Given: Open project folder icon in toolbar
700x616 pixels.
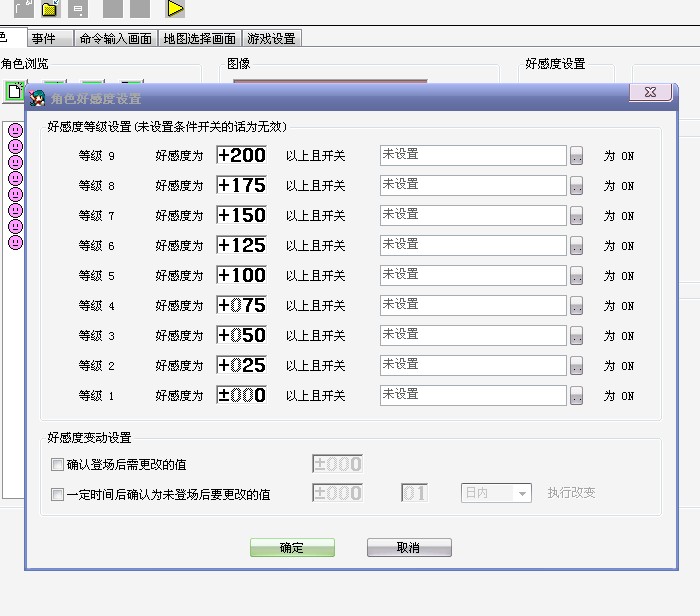Looking at the screenshot, I should click(50, 8).
